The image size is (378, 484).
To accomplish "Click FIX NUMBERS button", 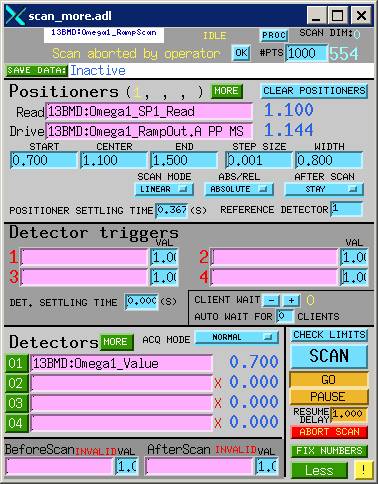I will click(x=329, y=451).
